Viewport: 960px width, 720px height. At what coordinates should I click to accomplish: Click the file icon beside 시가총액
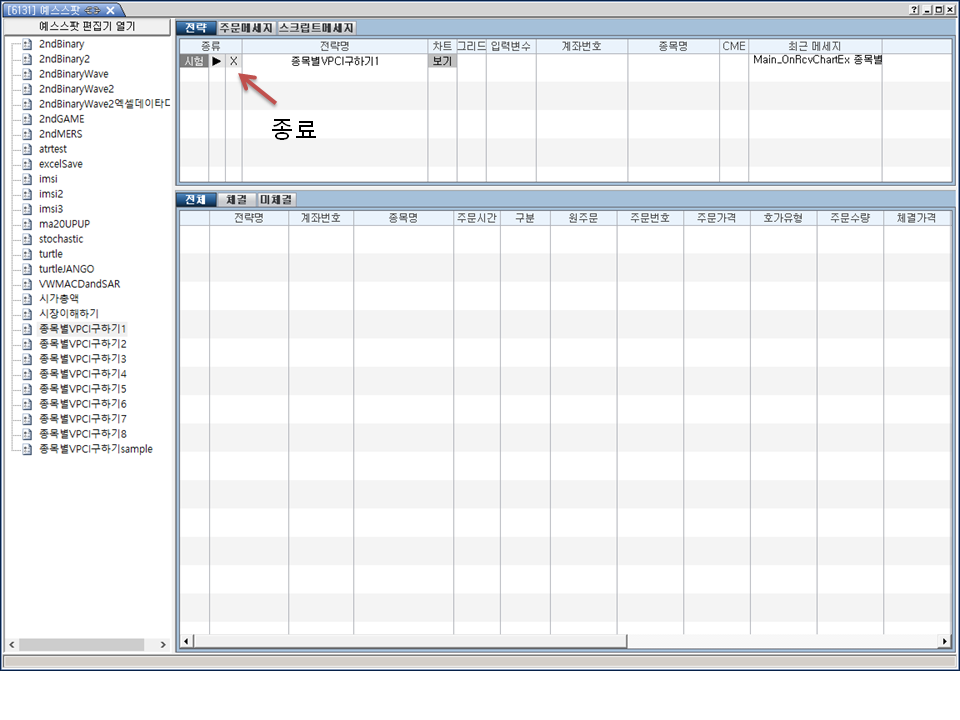(27, 299)
